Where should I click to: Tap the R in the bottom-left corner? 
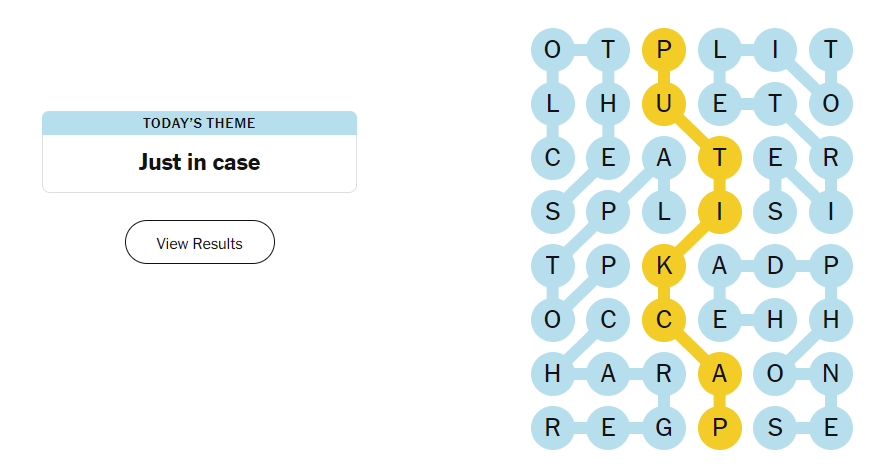click(553, 428)
